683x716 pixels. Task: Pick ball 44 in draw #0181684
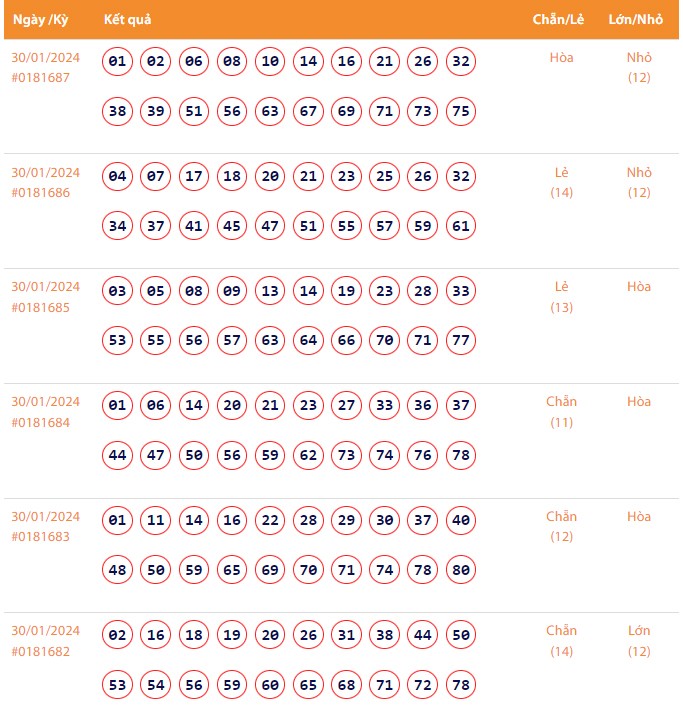pyautogui.click(x=118, y=456)
